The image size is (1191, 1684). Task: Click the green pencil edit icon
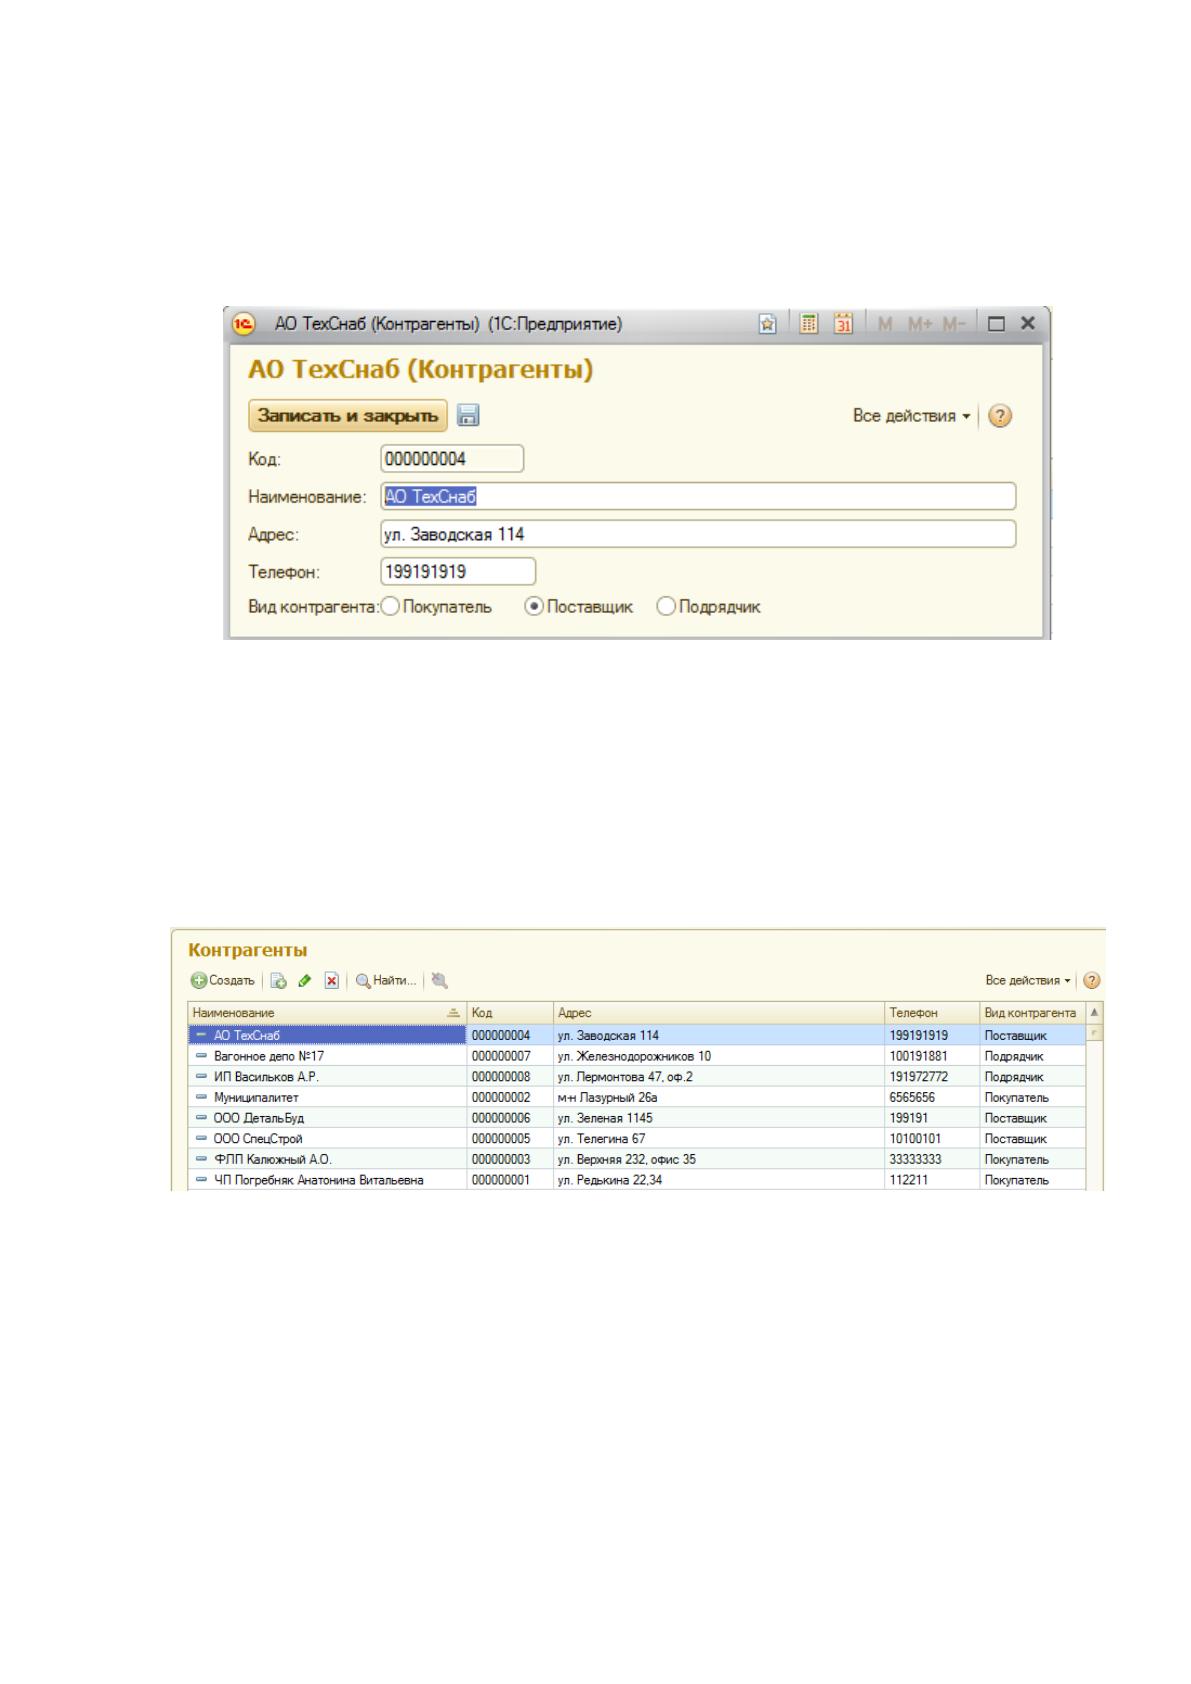point(305,981)
